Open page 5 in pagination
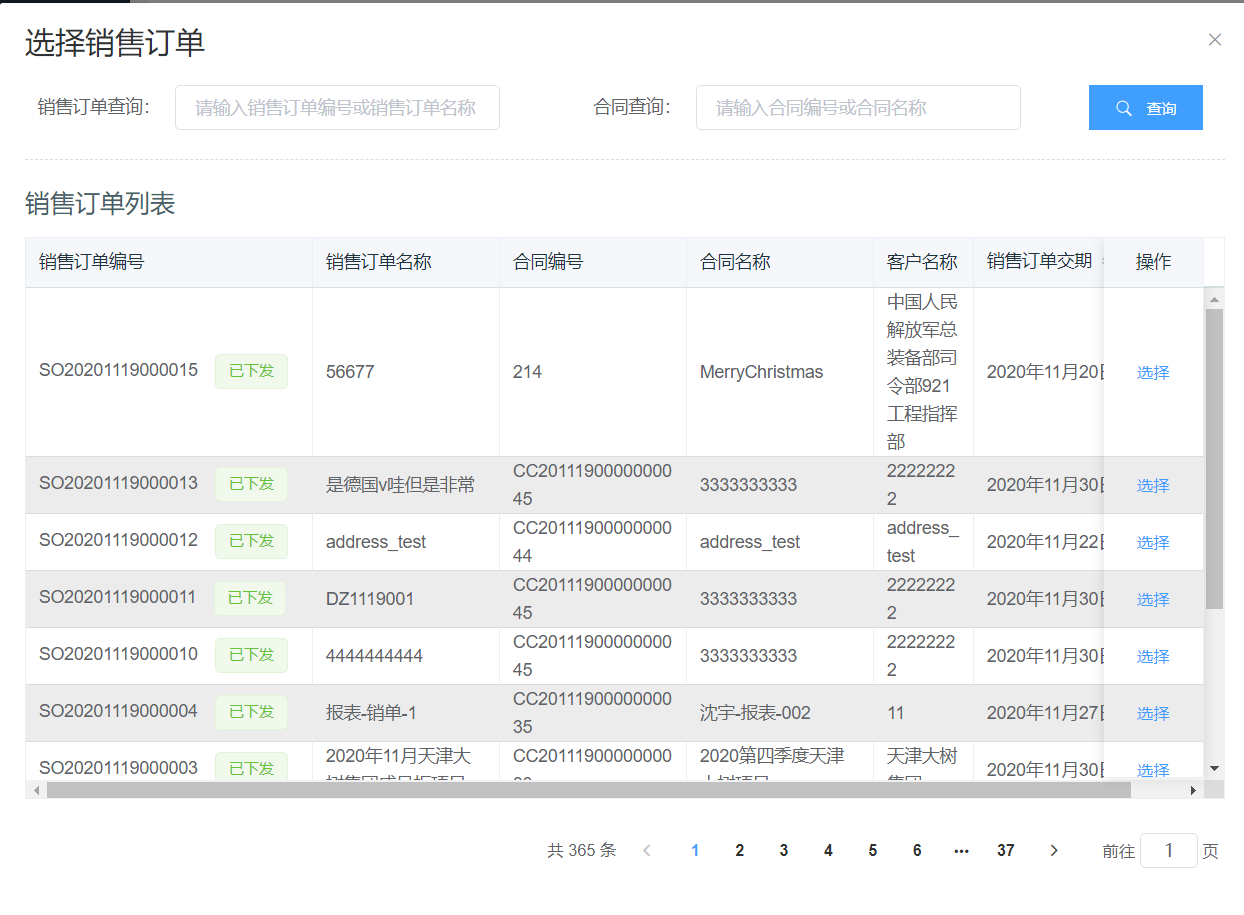 click(x=872, y=850)
